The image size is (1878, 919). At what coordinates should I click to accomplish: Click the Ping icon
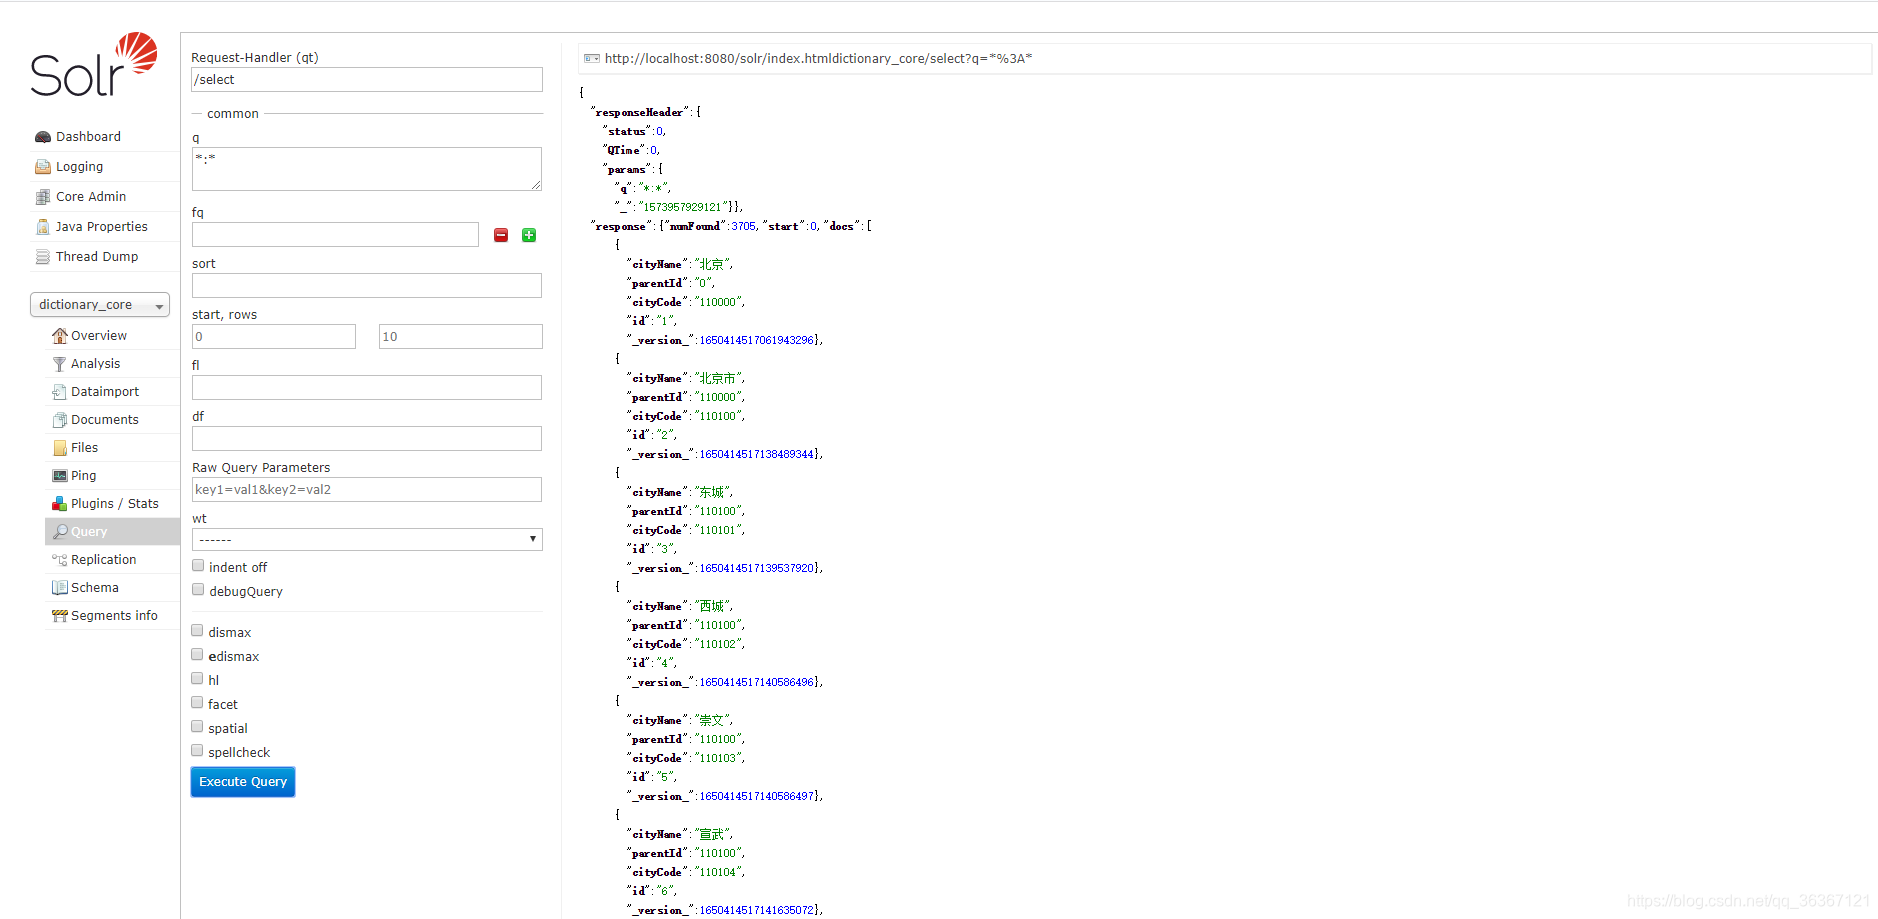pos(60,476)
